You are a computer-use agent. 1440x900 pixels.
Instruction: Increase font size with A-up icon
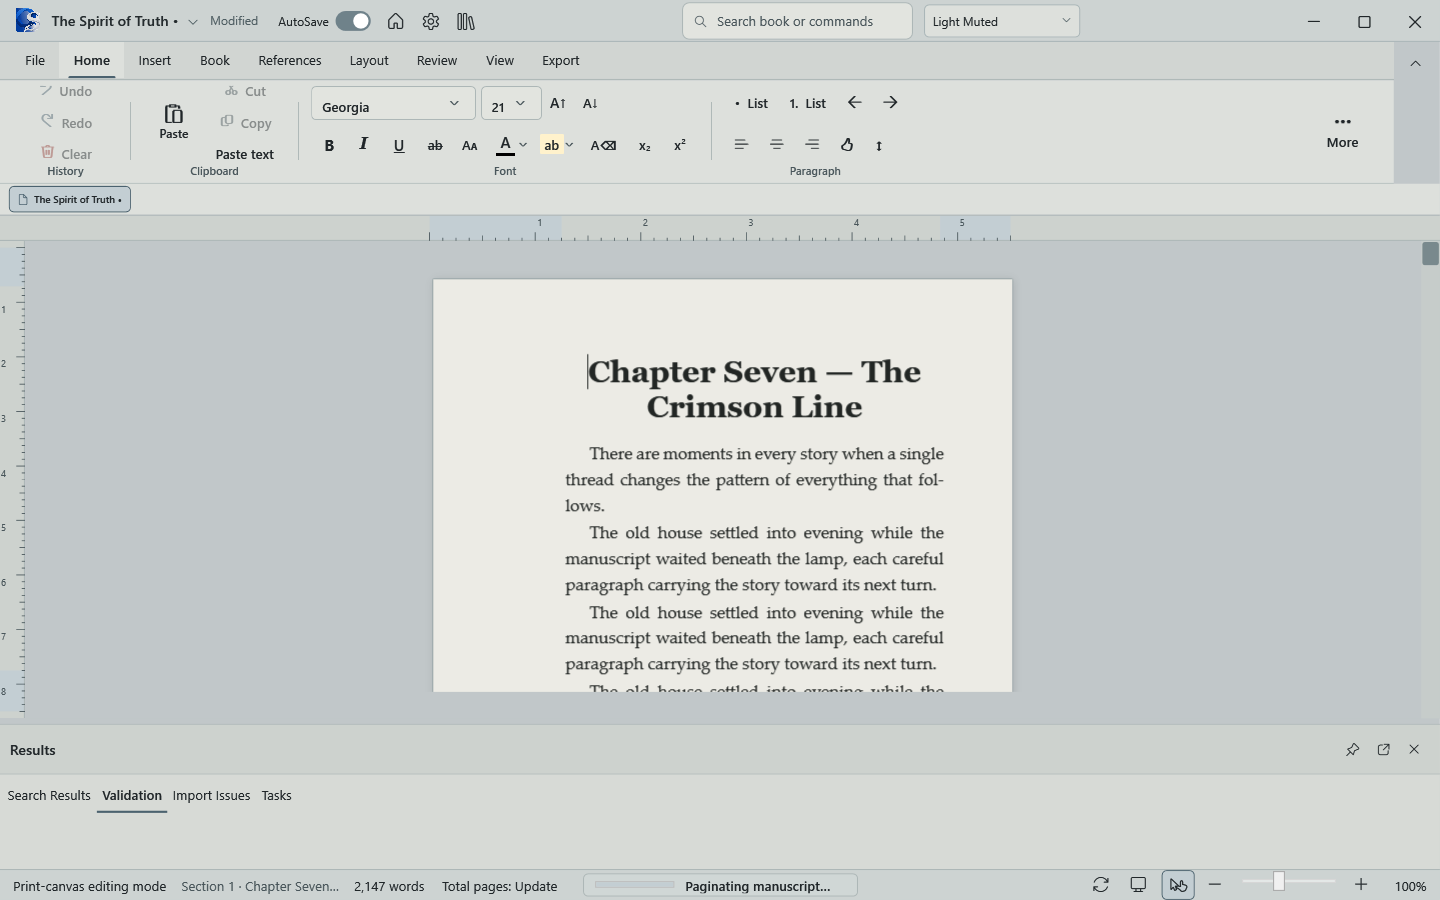(x=558, y=103)
